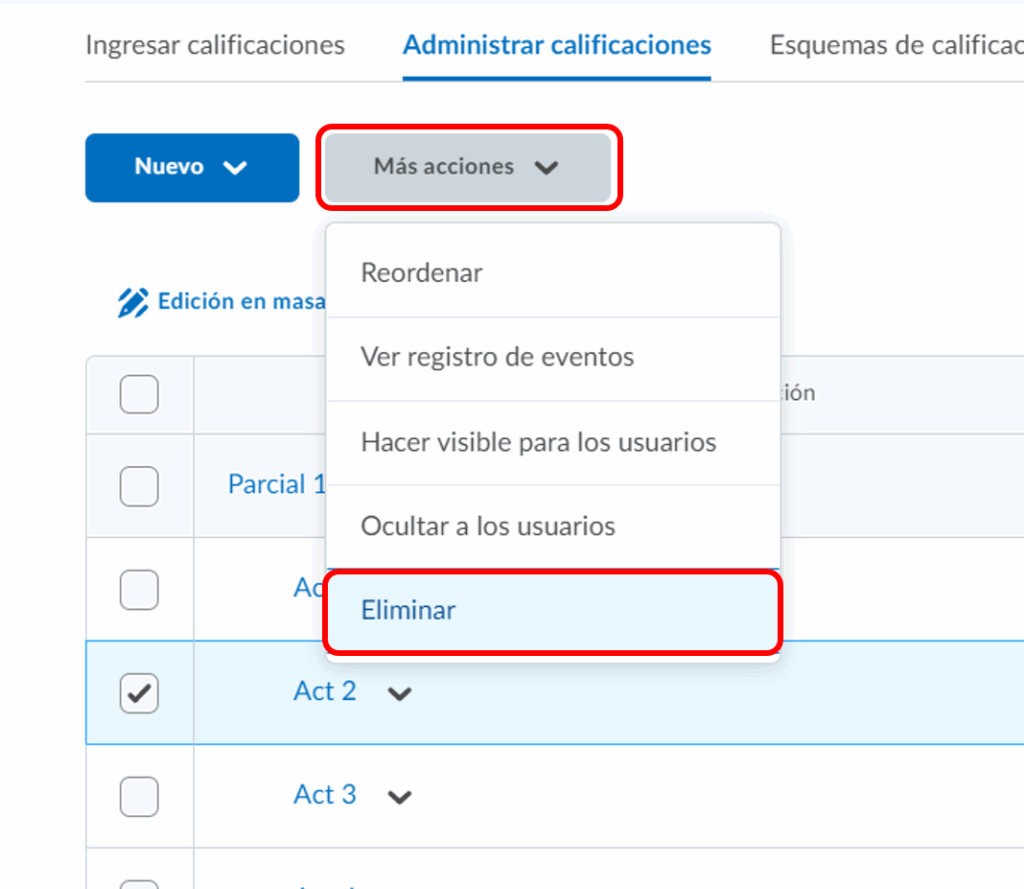Image resolution: width=1024 pixels, height=889 pixels.
Task: Click Hacer visible para los usuarios
Action: 538,442
